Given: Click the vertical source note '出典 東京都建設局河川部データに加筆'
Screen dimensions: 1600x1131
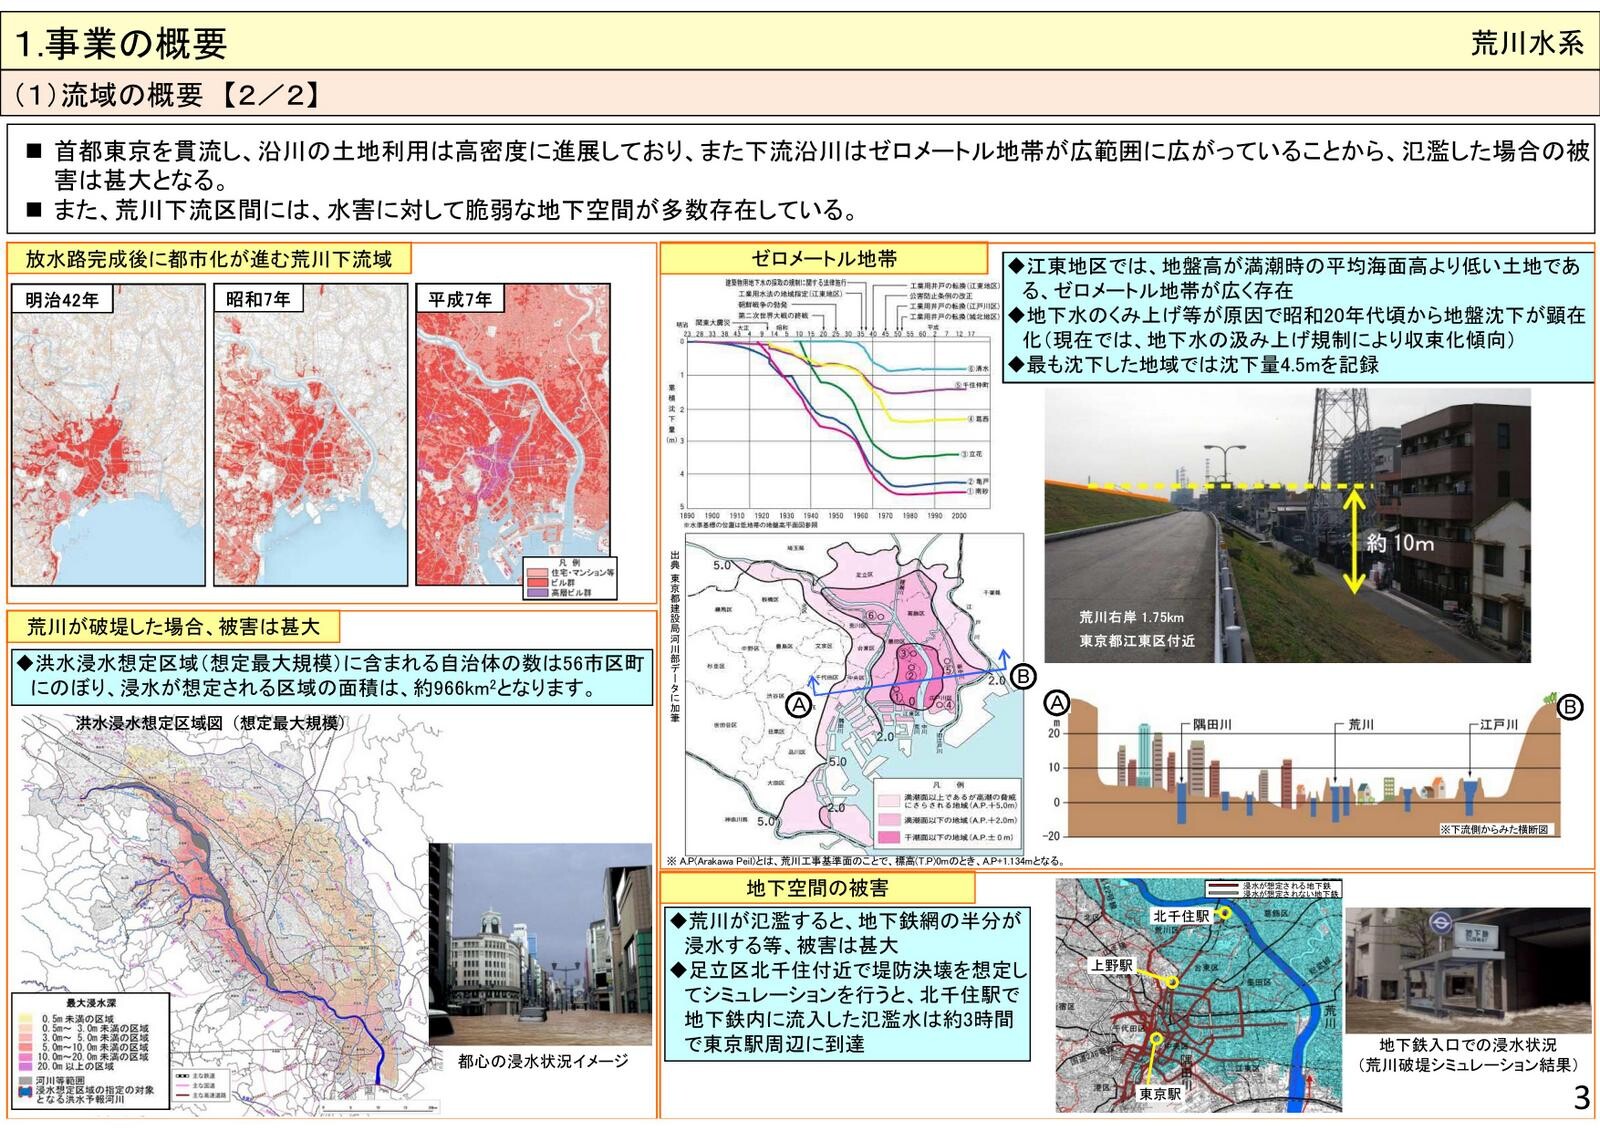Looking at the screenshot, I should pyautogui.click(x=675, y=636).
